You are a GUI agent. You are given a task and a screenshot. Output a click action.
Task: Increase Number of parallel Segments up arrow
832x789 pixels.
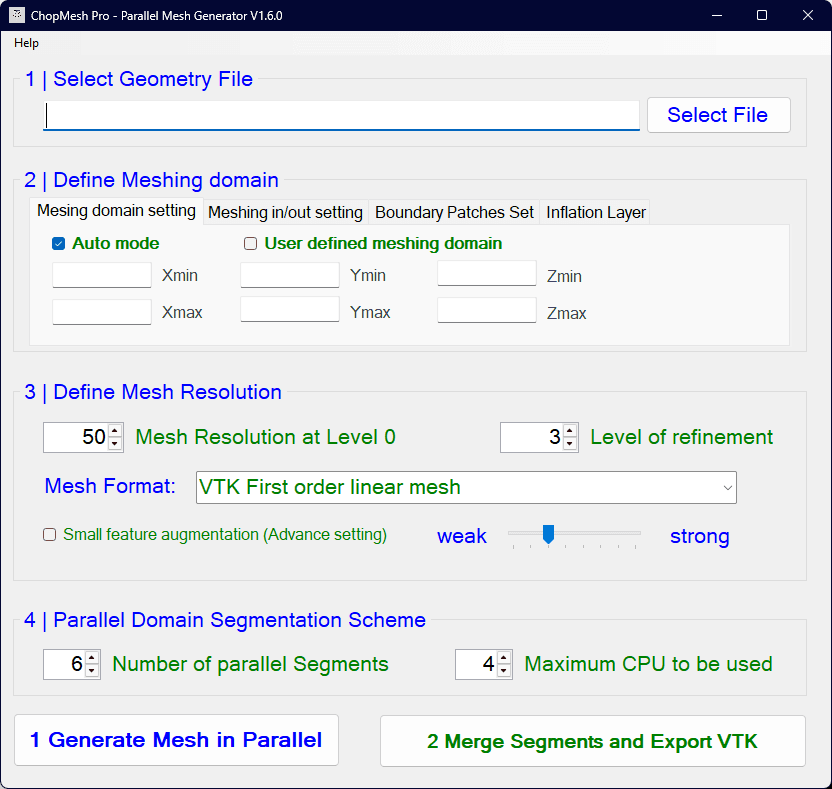coord(92,658)
